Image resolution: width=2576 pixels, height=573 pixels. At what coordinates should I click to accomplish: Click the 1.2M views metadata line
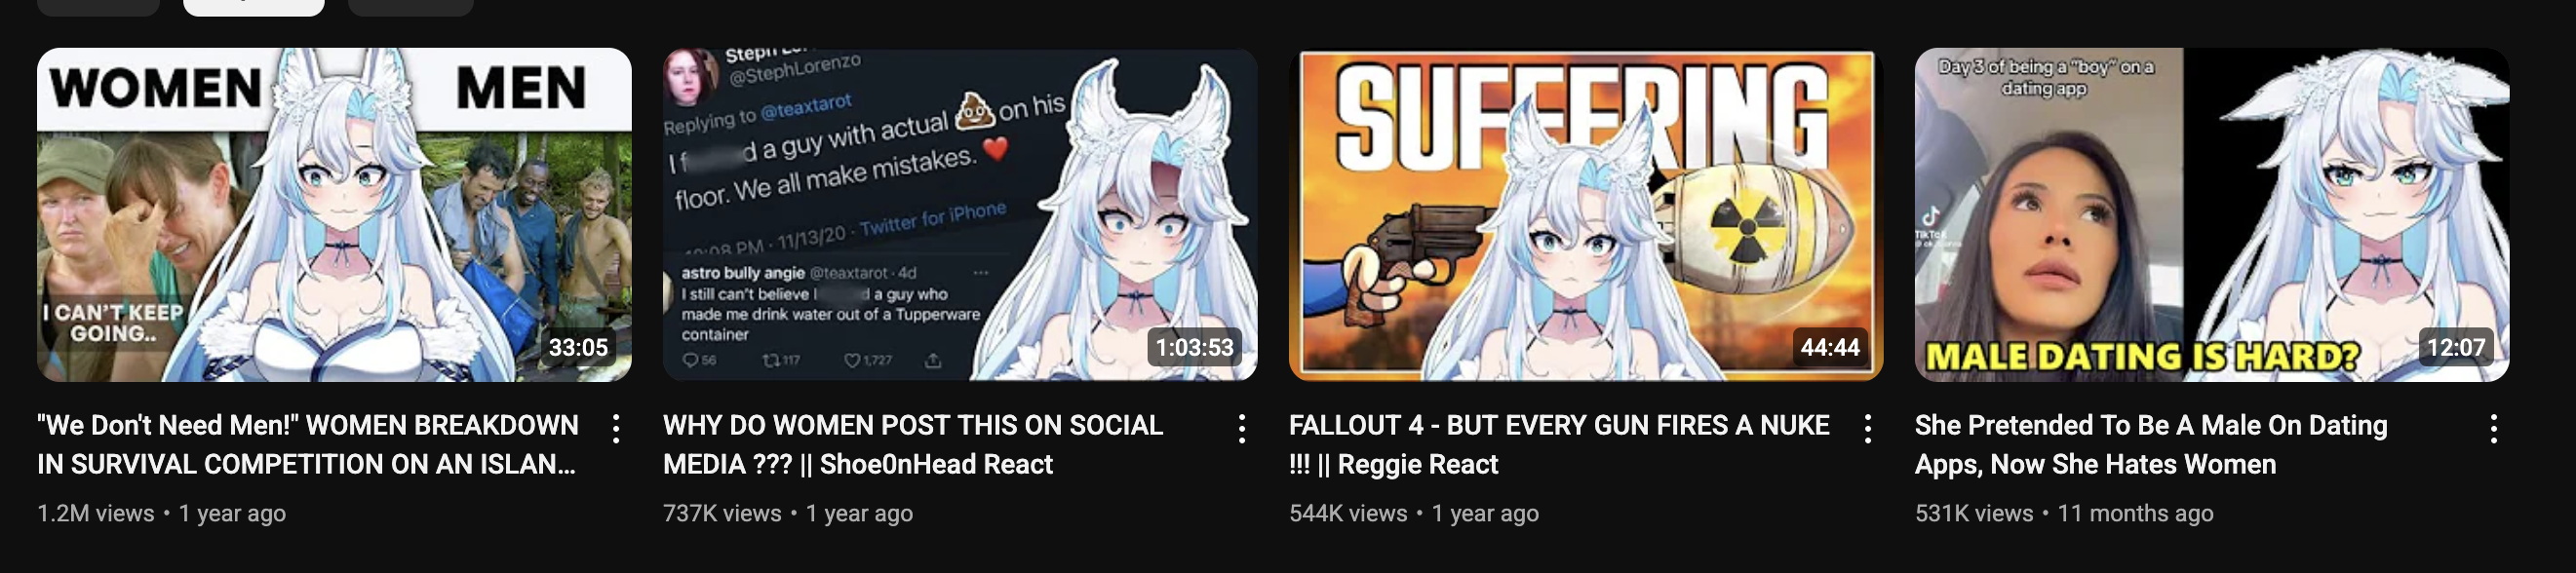click(x=161, y=514)
